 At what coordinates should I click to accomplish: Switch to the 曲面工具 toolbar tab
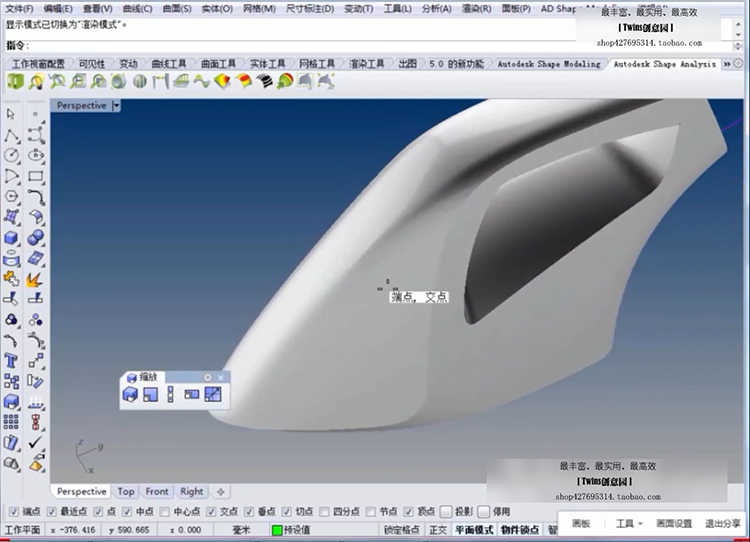[218, 64]
